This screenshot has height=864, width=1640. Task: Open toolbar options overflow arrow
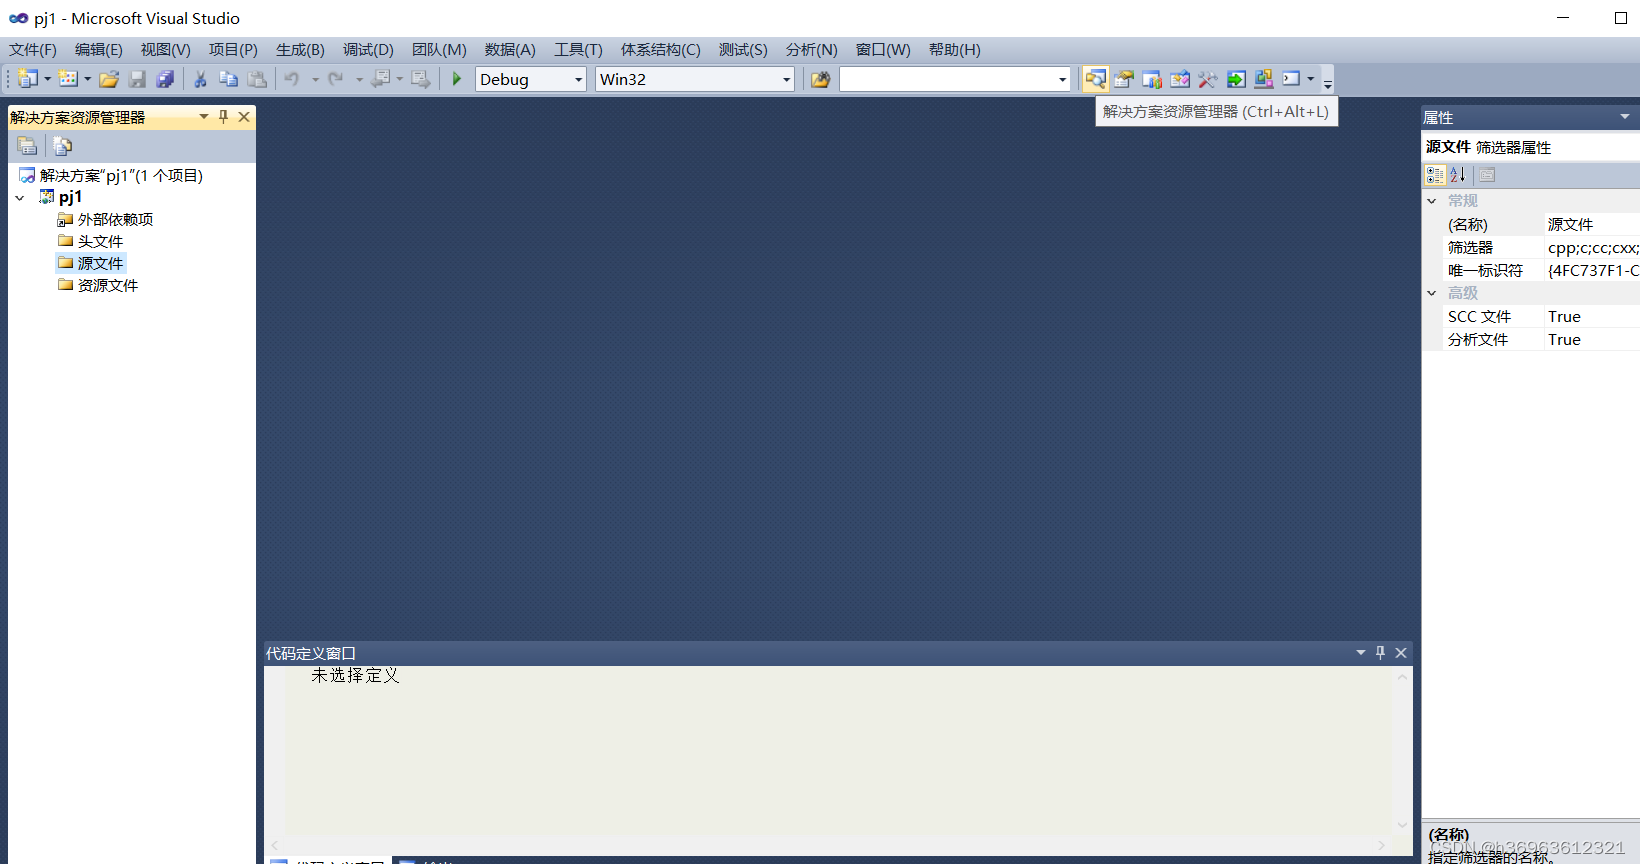click(1328, 82)
